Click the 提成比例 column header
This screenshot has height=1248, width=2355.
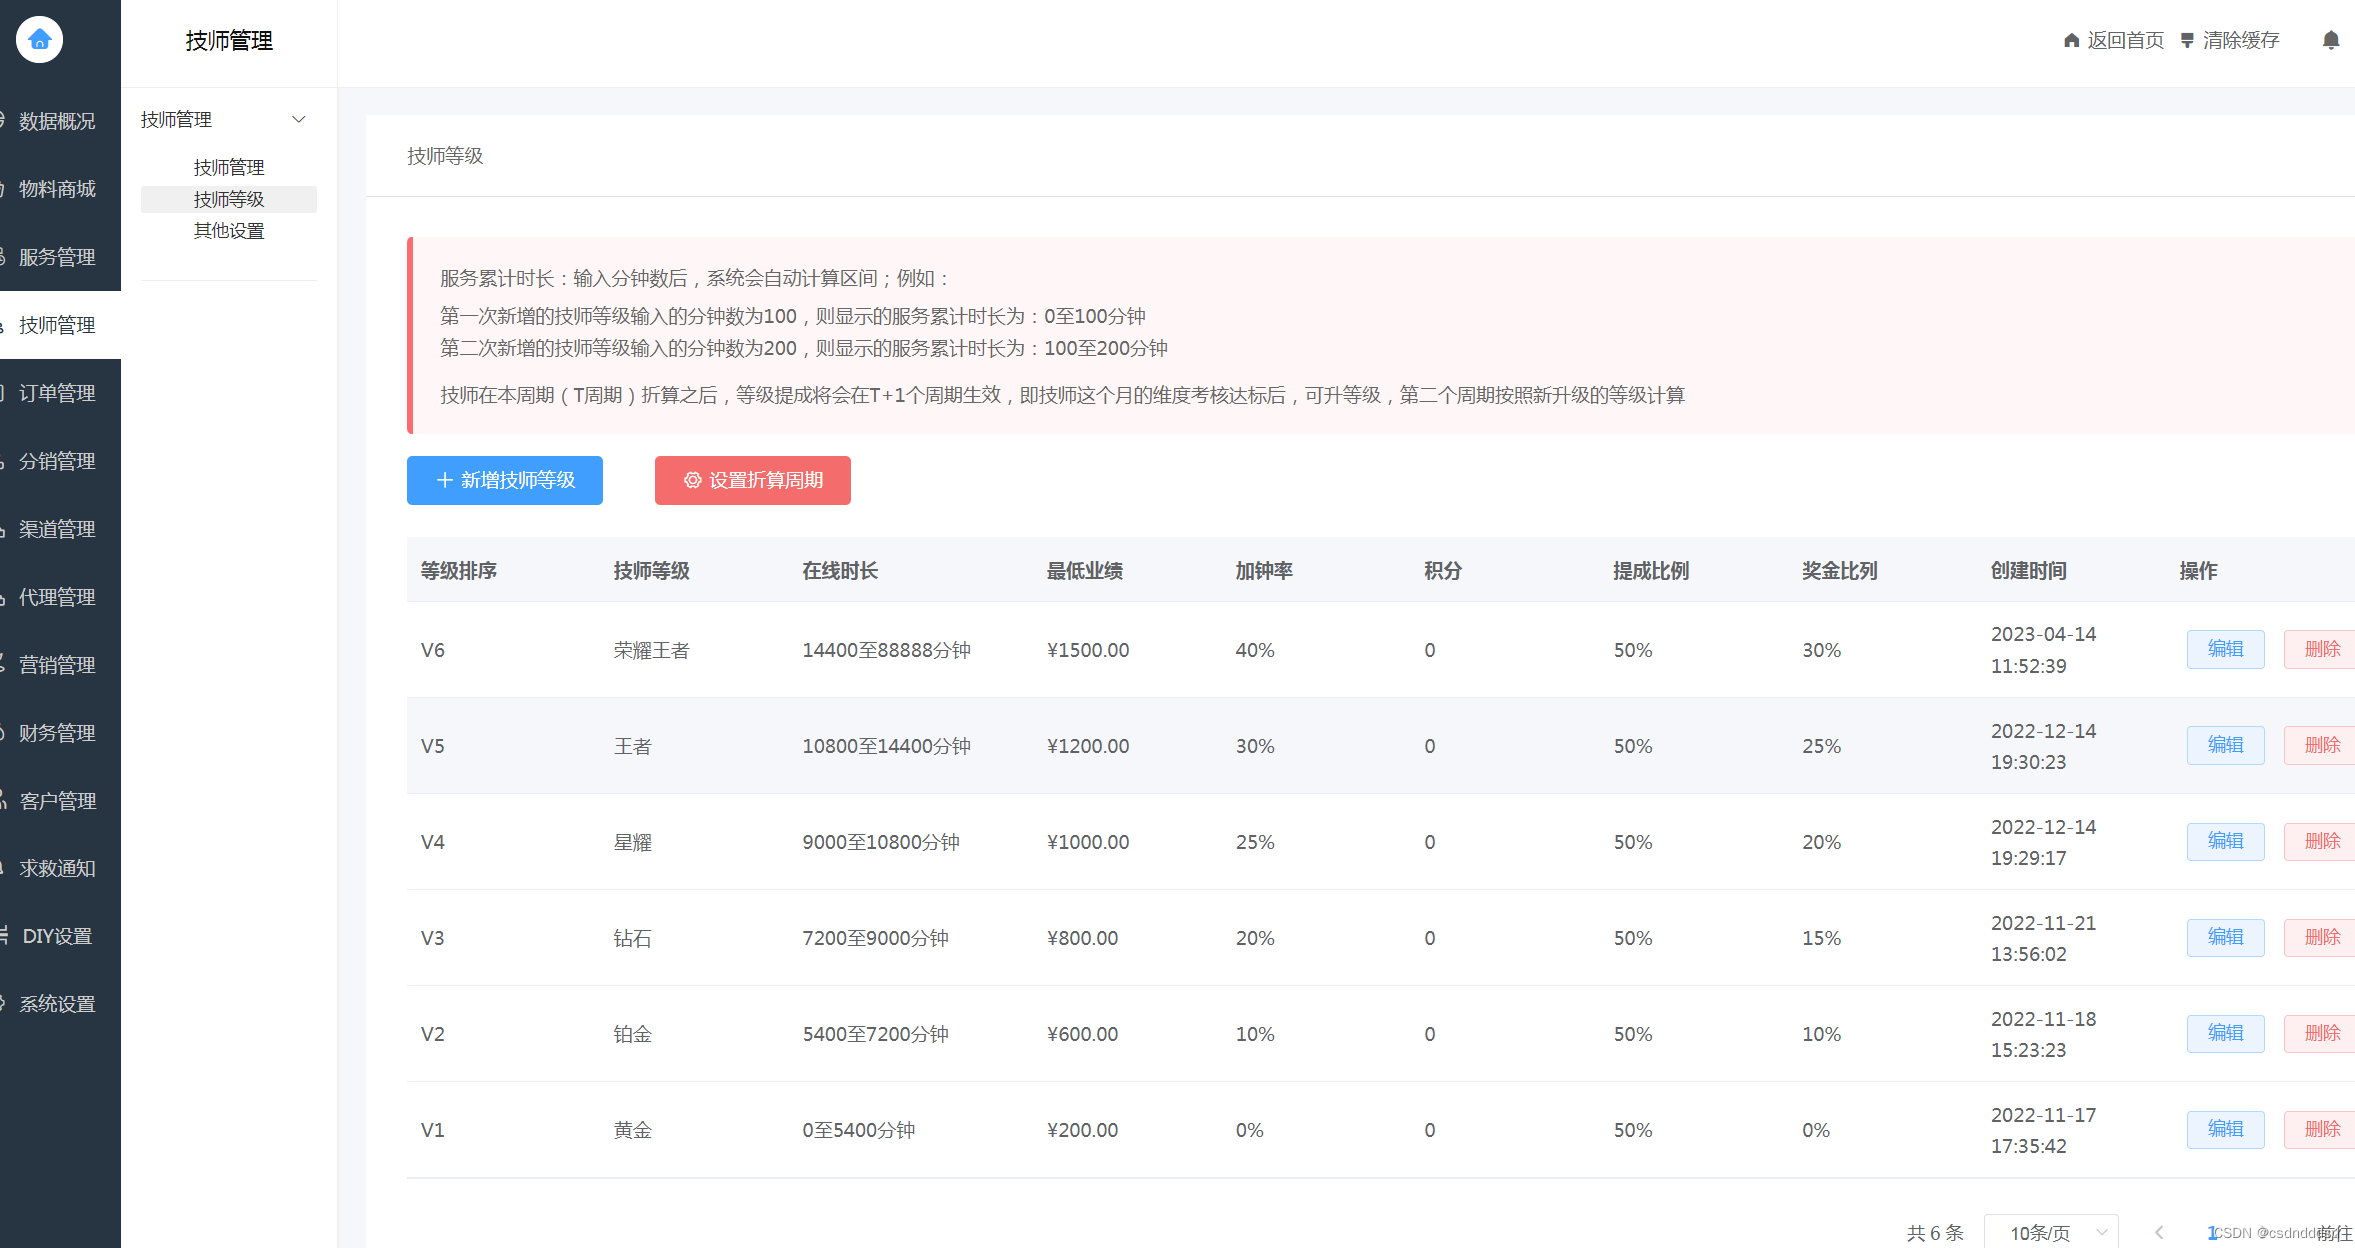[1651, 571]
